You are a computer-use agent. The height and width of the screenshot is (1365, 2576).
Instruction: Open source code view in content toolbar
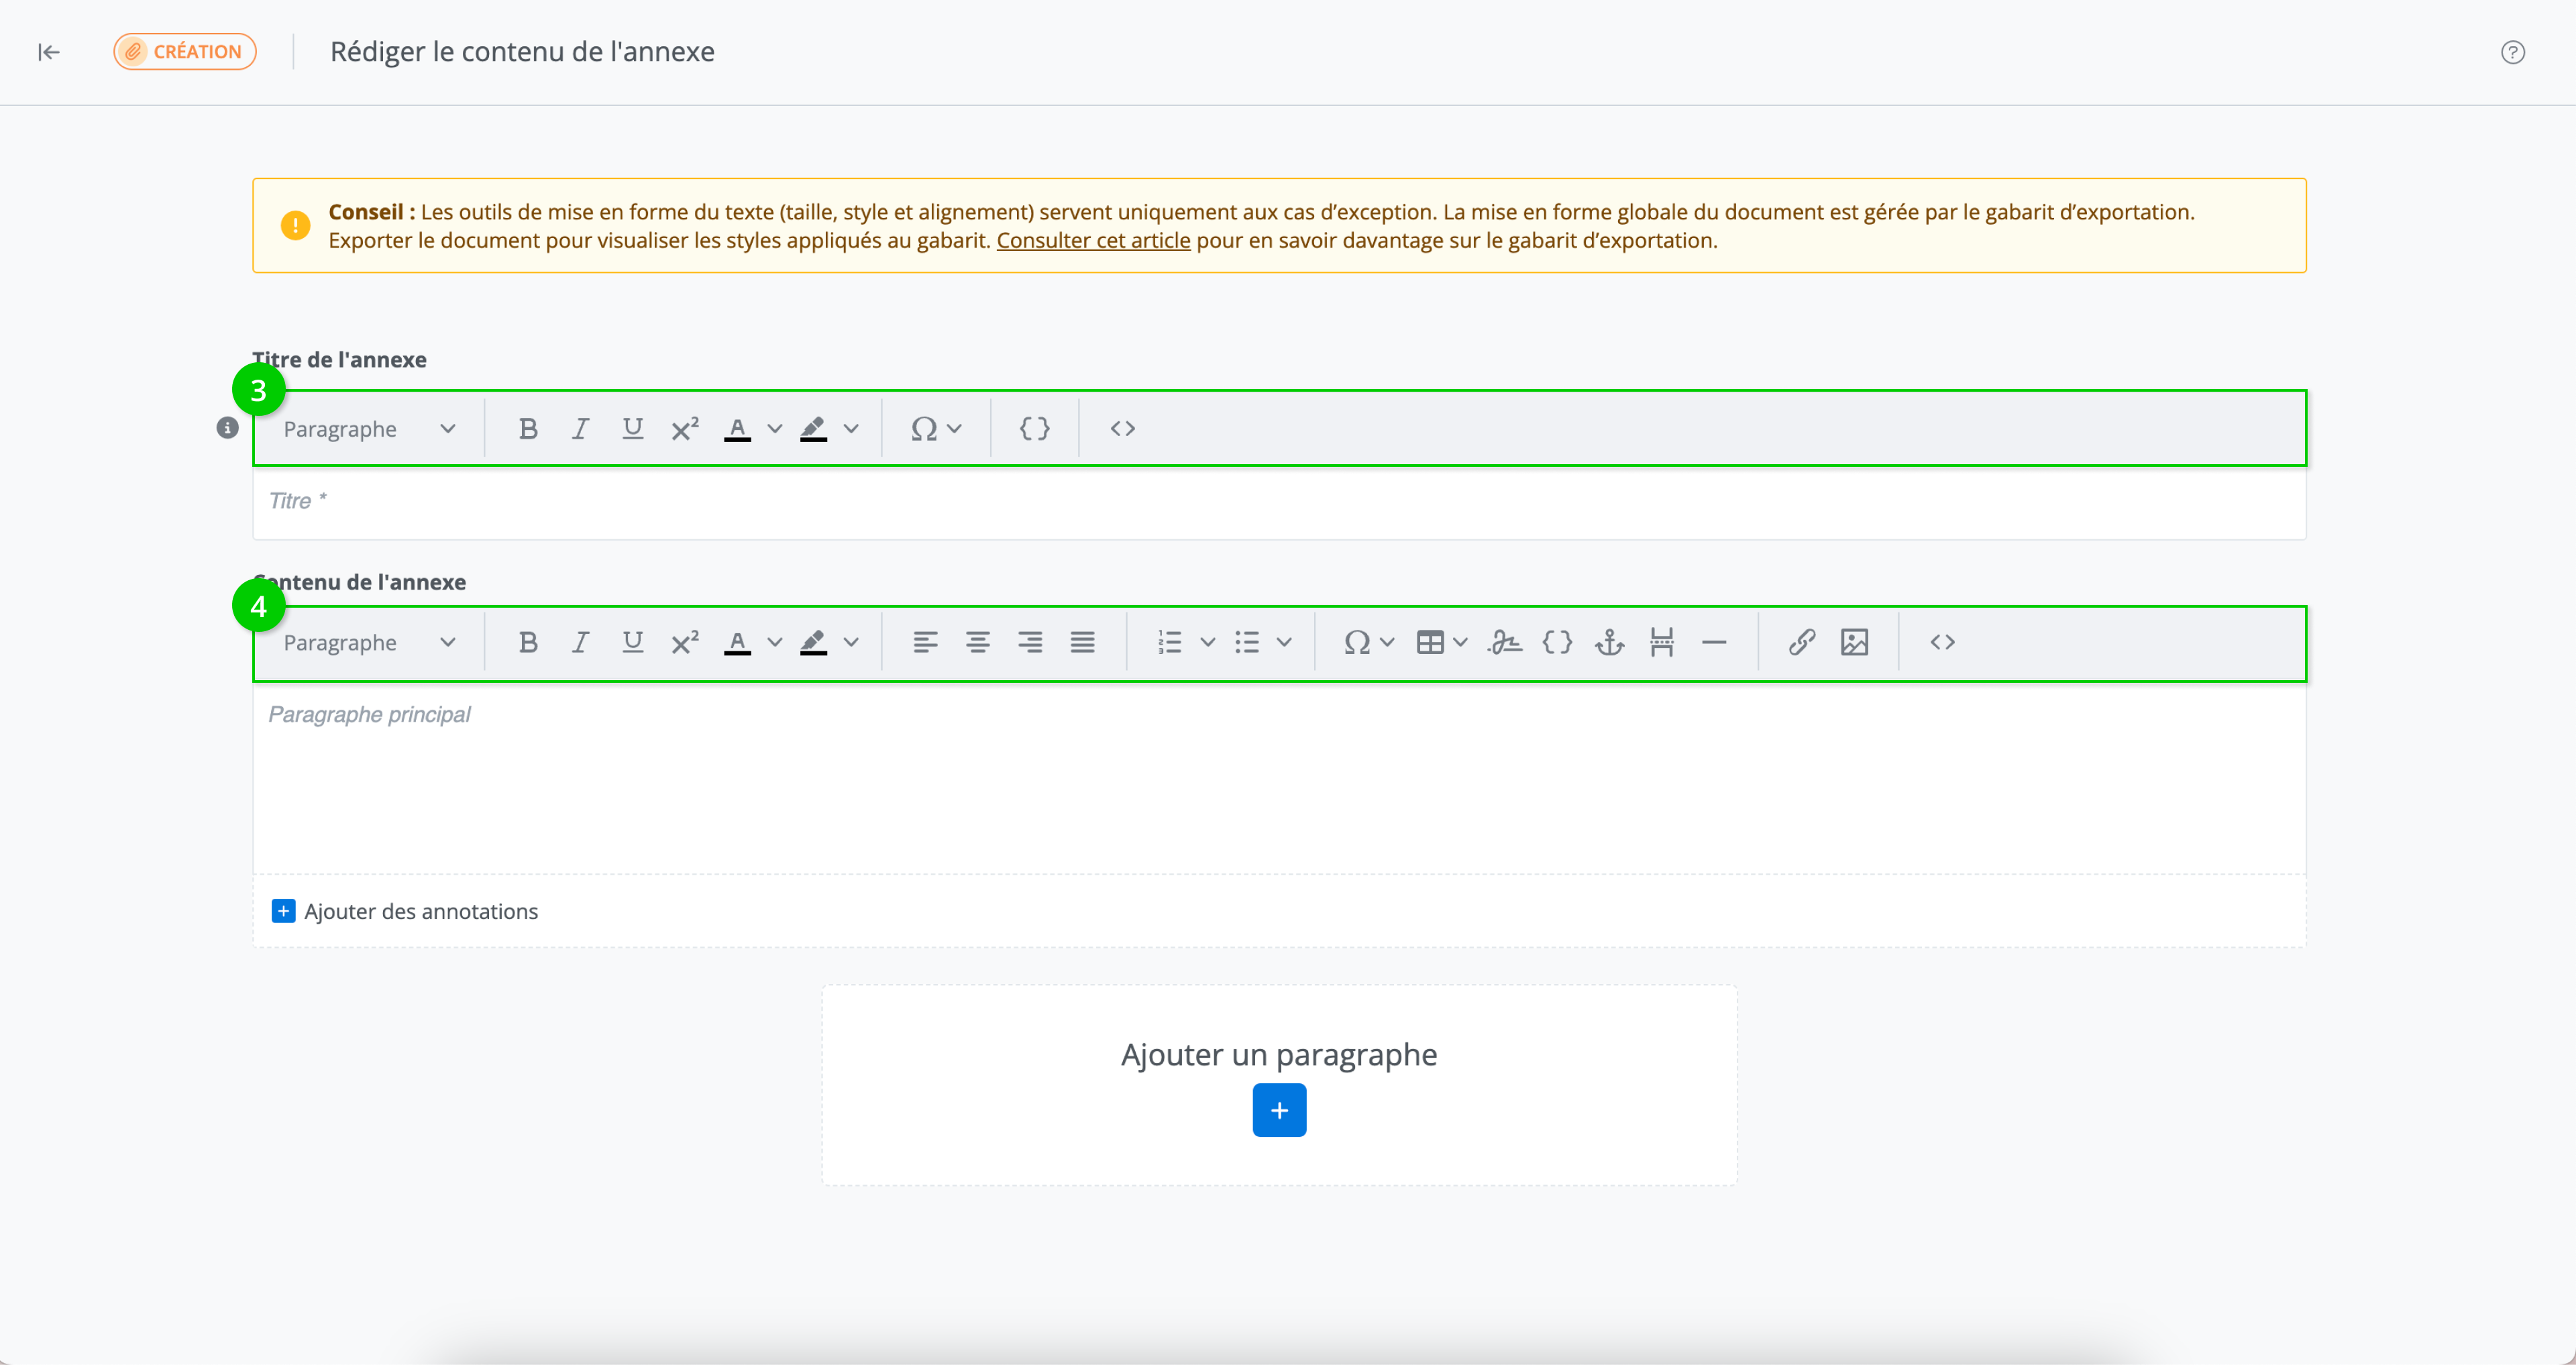[1942, 642]
